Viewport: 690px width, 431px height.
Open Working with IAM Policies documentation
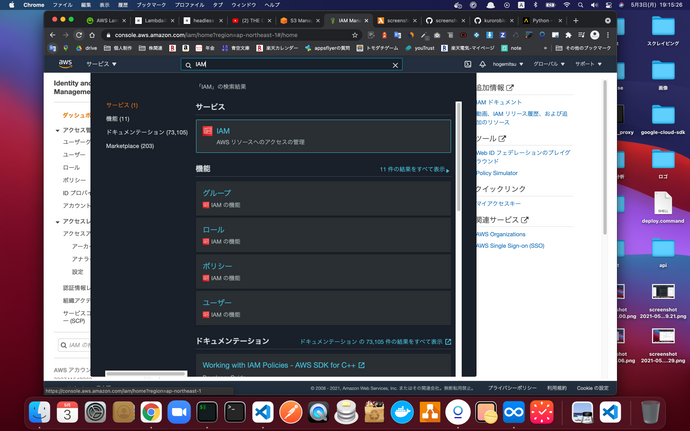point(283,365)
